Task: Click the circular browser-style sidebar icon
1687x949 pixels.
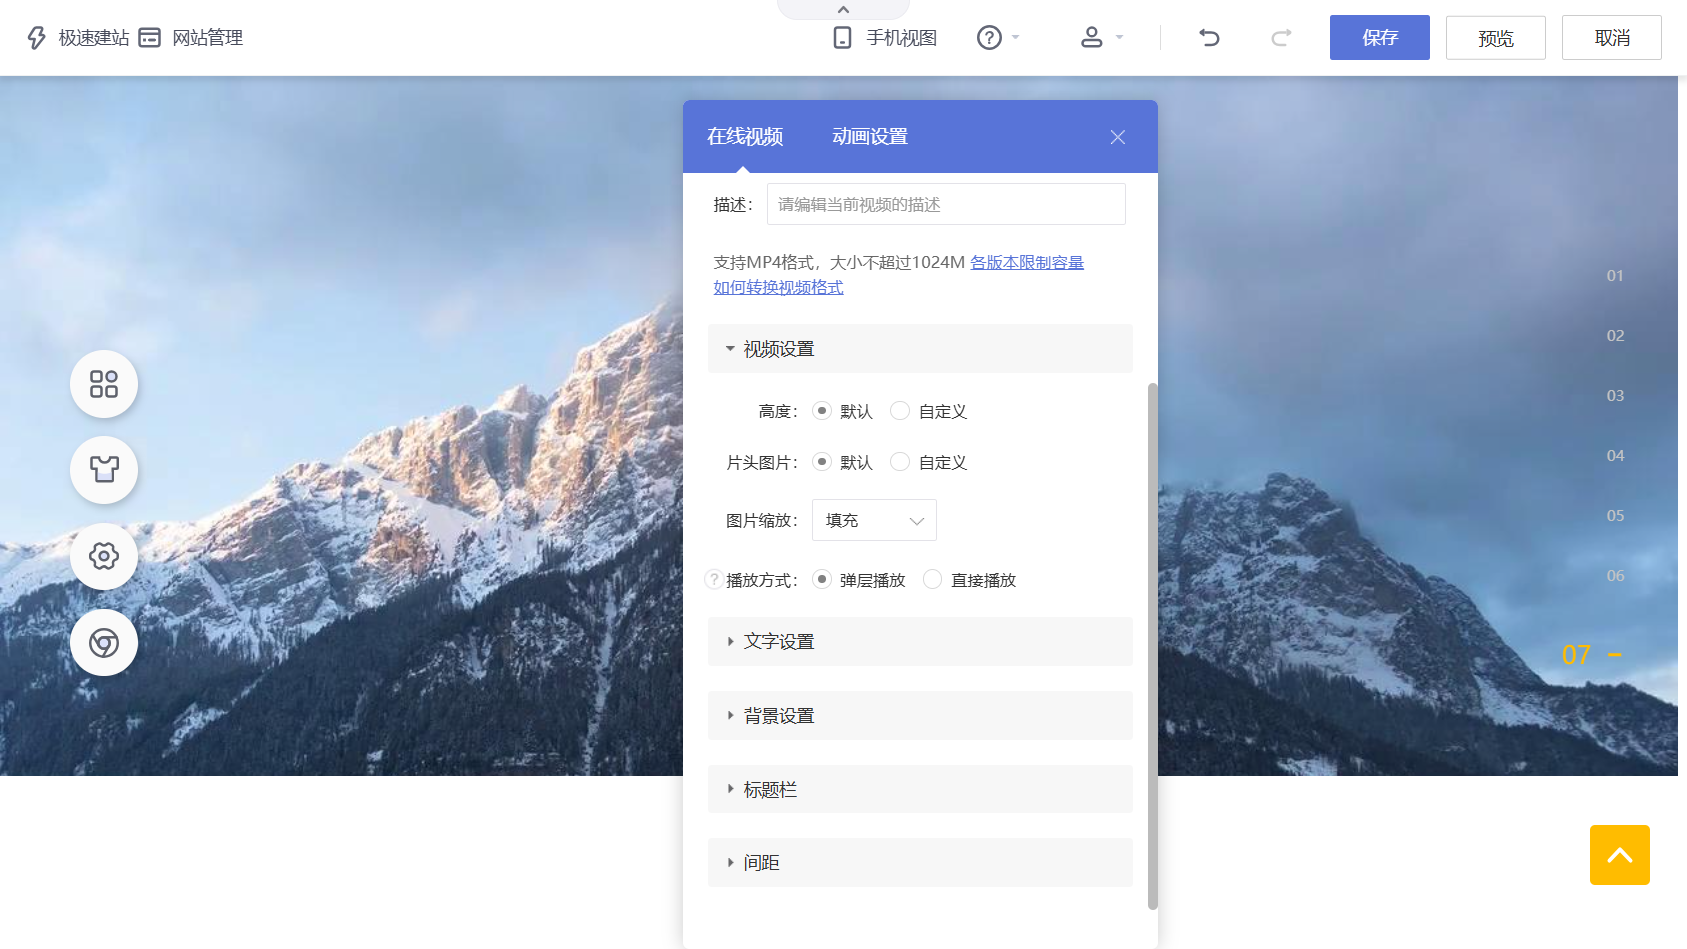Action: (x=104, y=642)
